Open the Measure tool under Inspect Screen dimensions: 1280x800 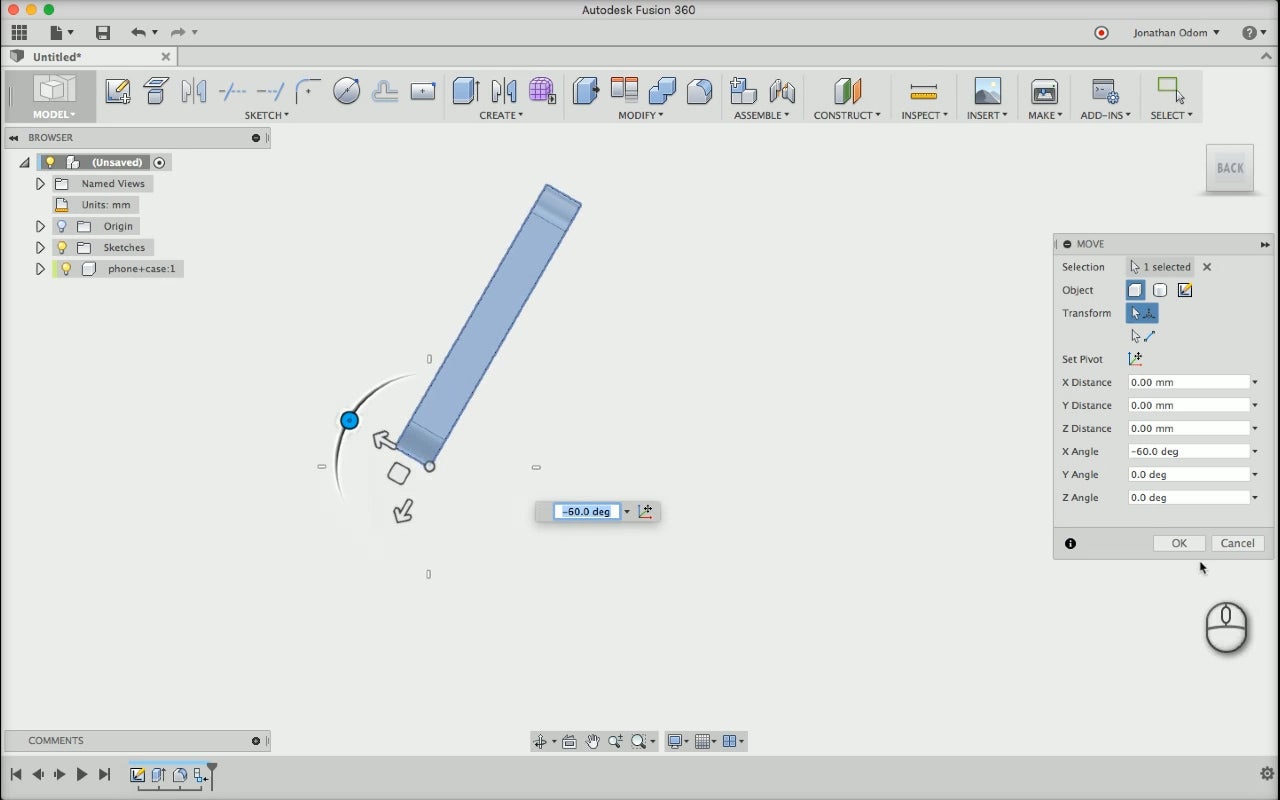(x=923, y=92)
